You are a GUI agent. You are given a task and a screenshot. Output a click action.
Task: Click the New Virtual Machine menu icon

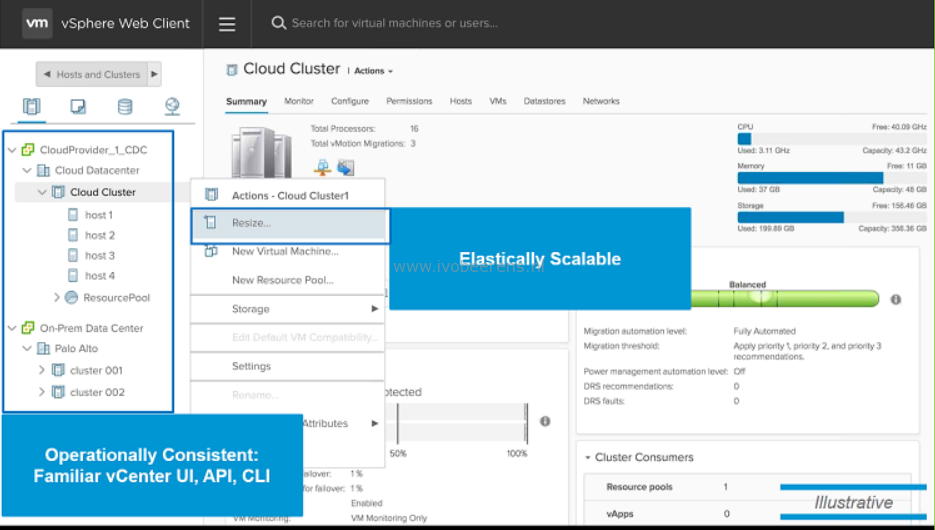tap(210, 251)
